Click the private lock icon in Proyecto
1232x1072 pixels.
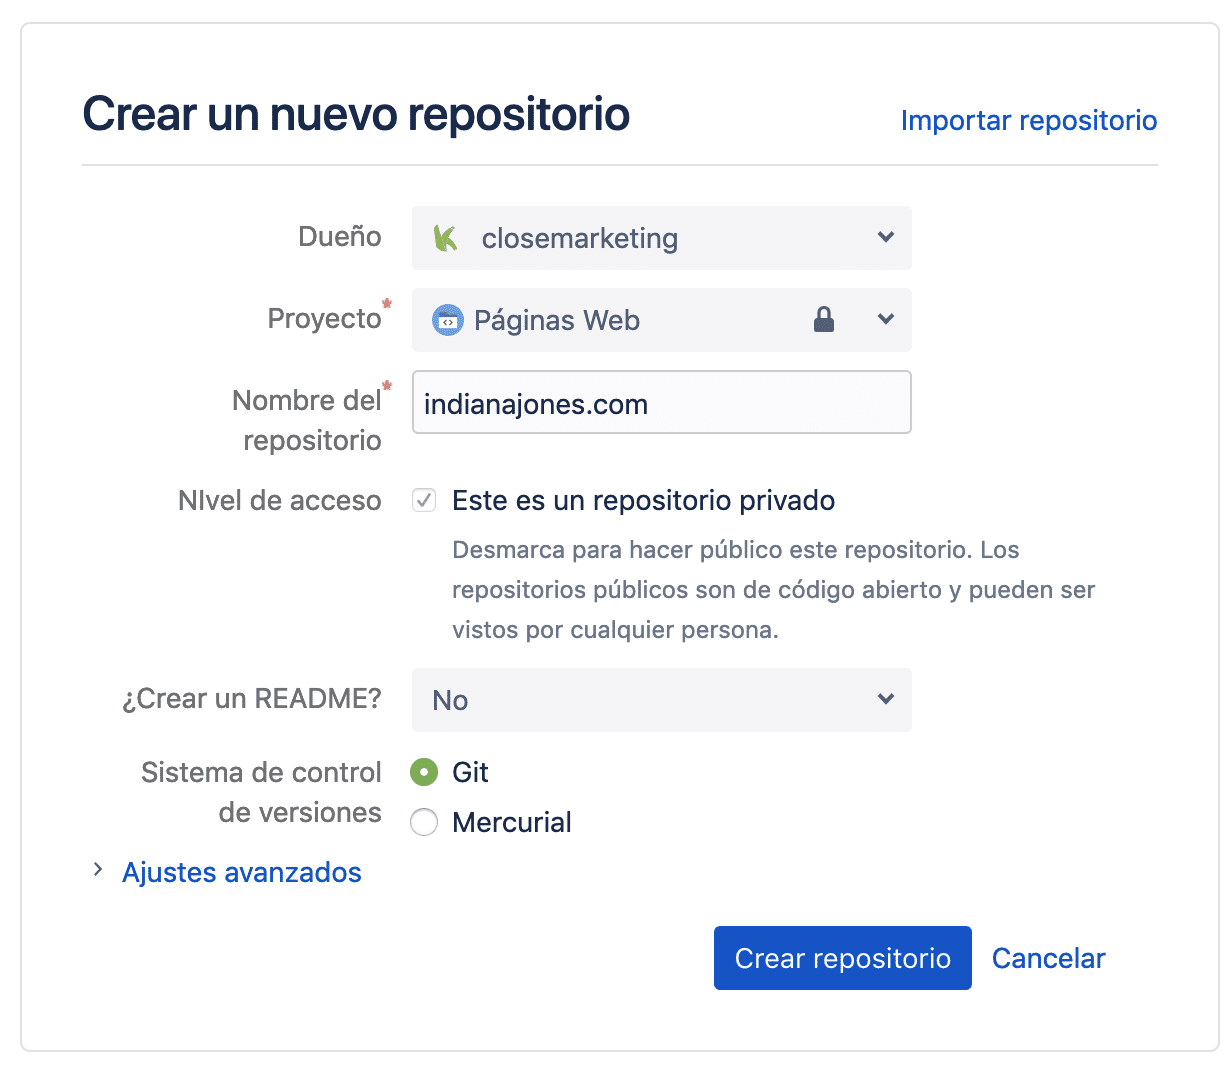pyautogui.click(x=824, y=320)
